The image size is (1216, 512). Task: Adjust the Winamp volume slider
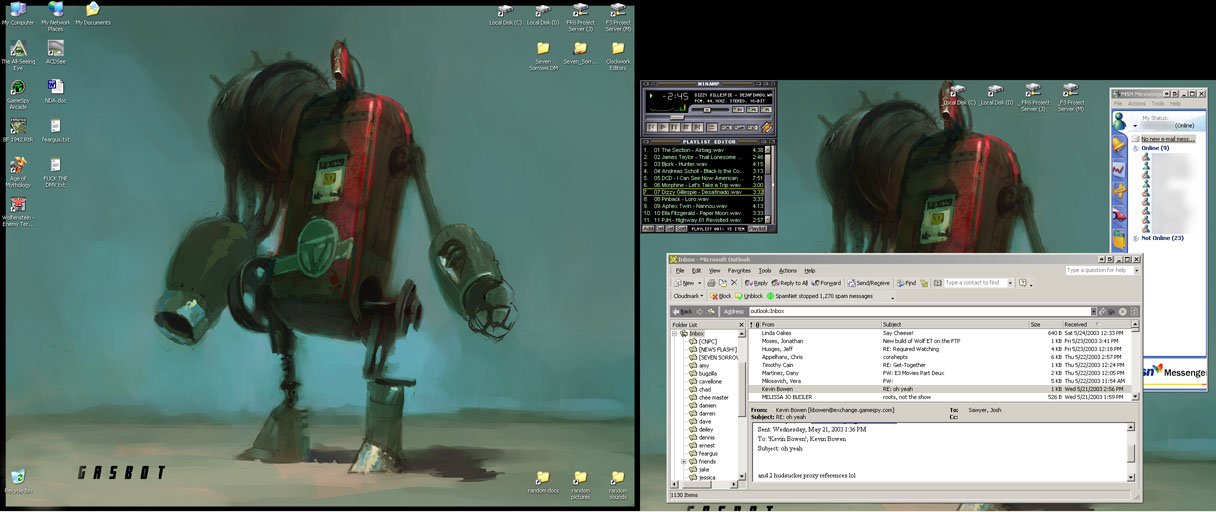710,110
